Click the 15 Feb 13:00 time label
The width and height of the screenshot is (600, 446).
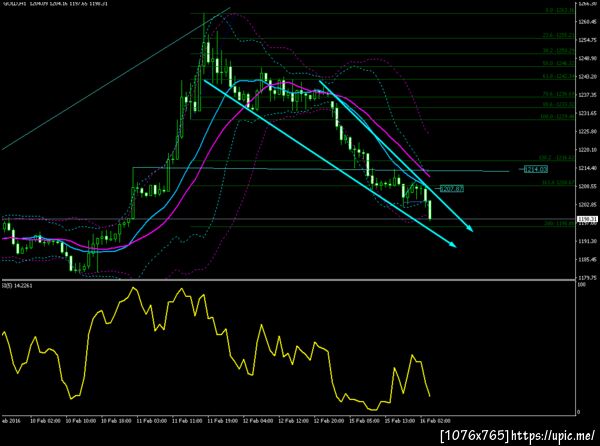(400, 421)
